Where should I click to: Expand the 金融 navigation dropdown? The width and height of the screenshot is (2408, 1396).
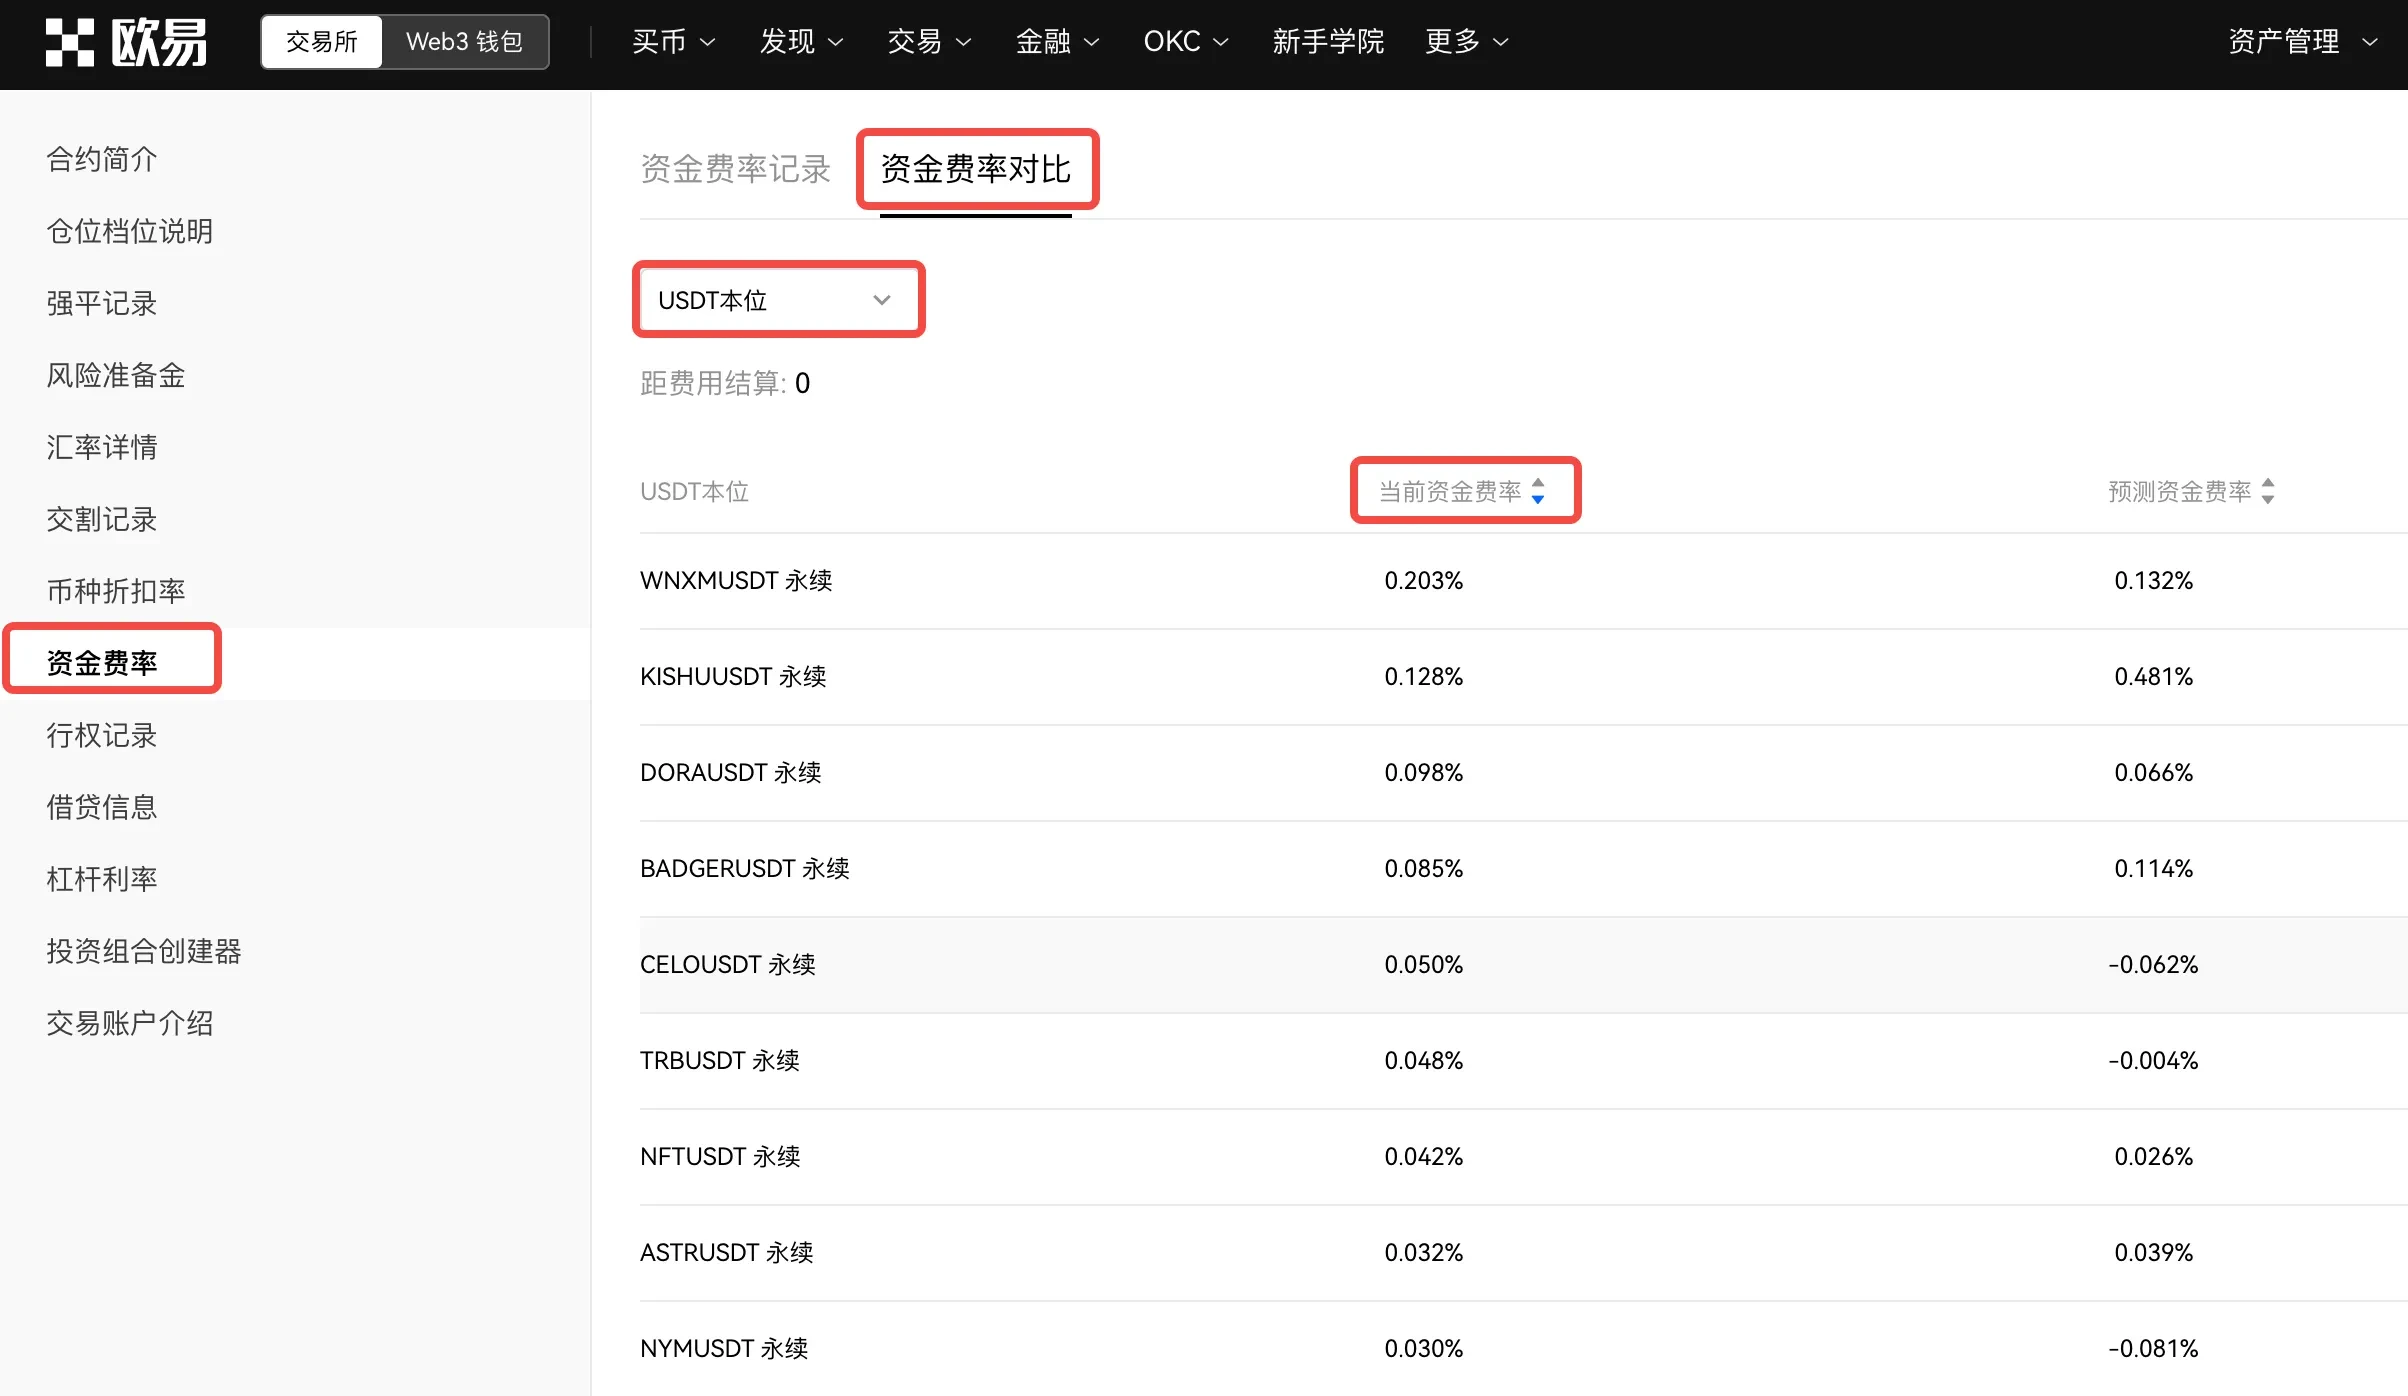1056,41
